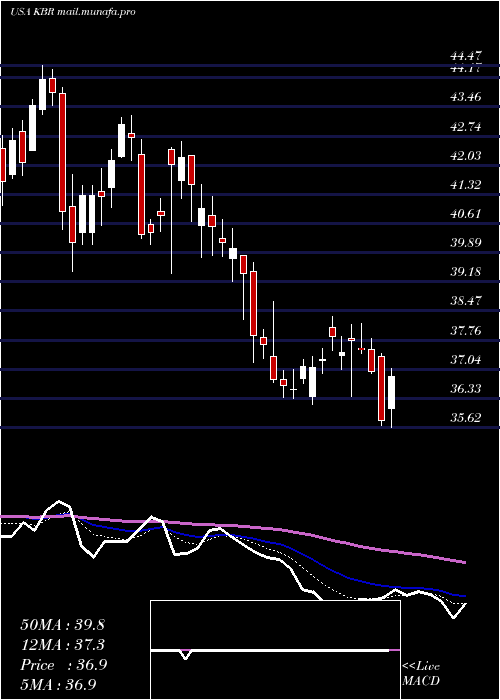Click the 39.89 price axis label
The image size is (500, 700).
point(466,243)
